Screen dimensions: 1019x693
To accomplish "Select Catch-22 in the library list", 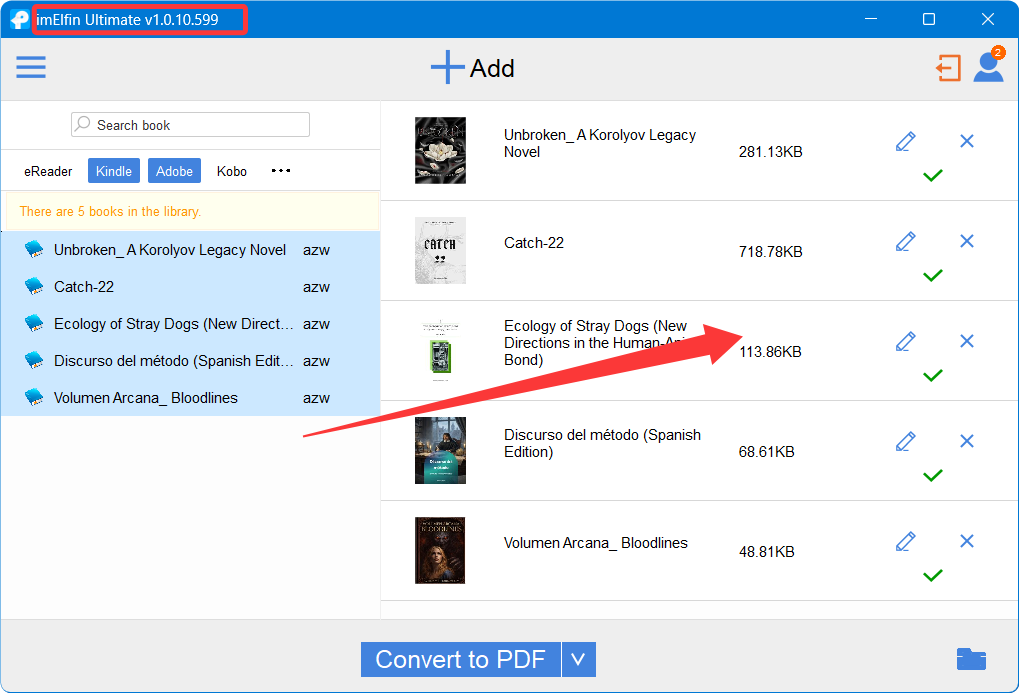I will [191, 287].
